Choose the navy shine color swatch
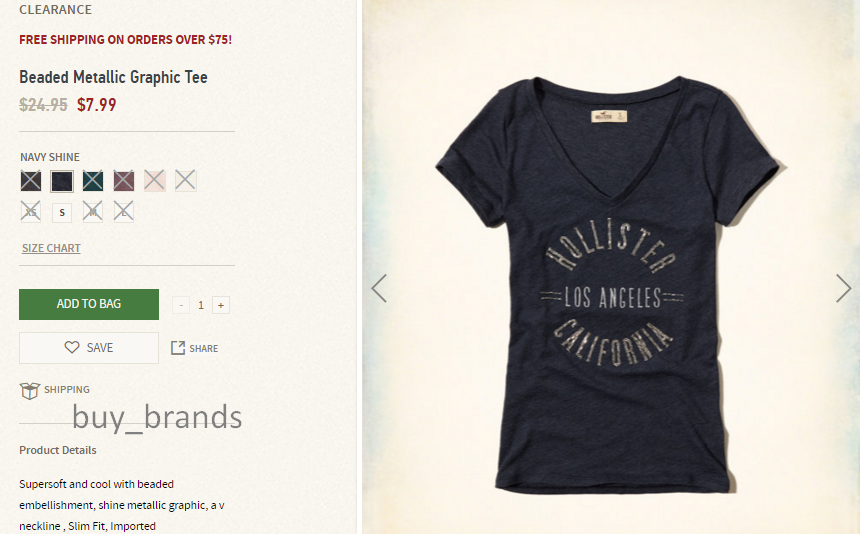Screen dimensions: 861x534 (62, 181)
